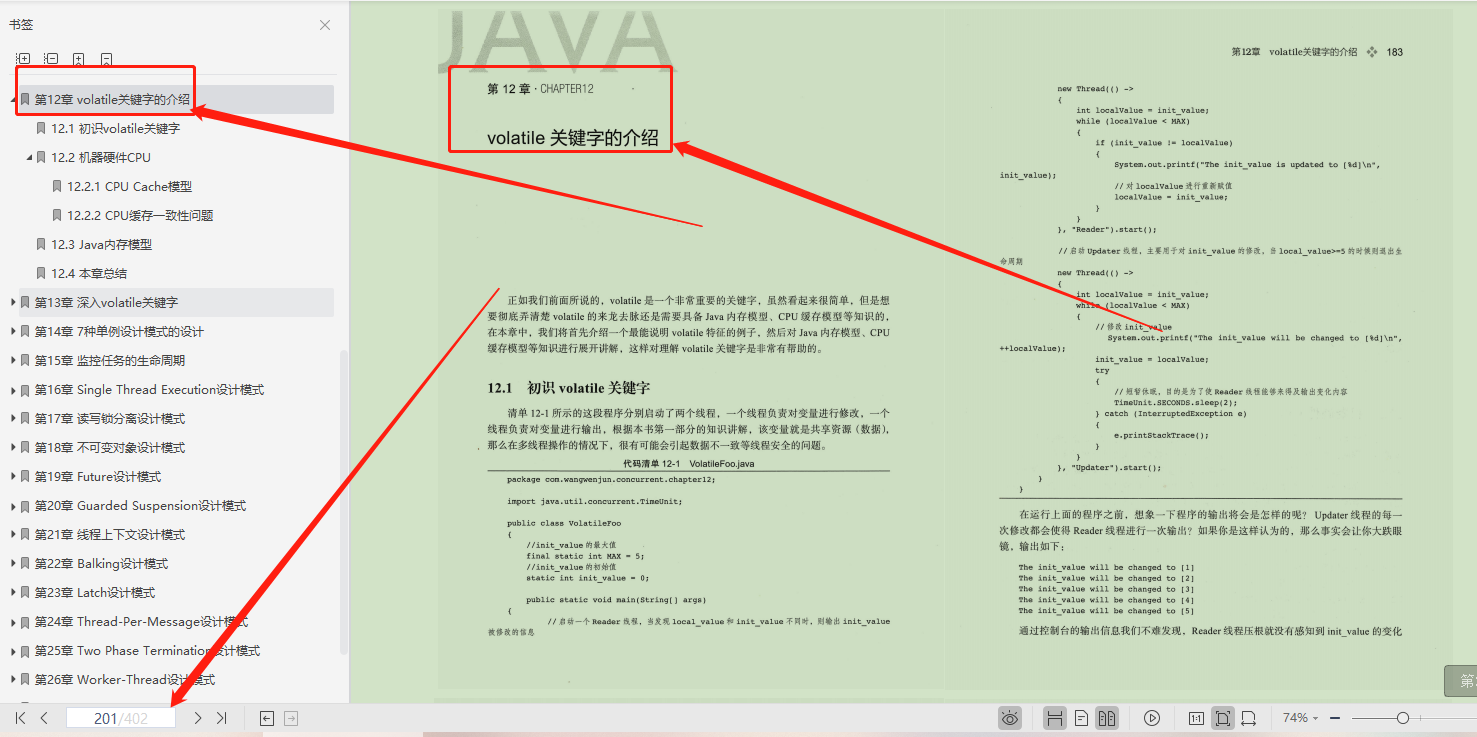Open bookmark 第23章 Latch设计模式
The height and width of the screenshot is (737, 1477).
pos(95,592)
